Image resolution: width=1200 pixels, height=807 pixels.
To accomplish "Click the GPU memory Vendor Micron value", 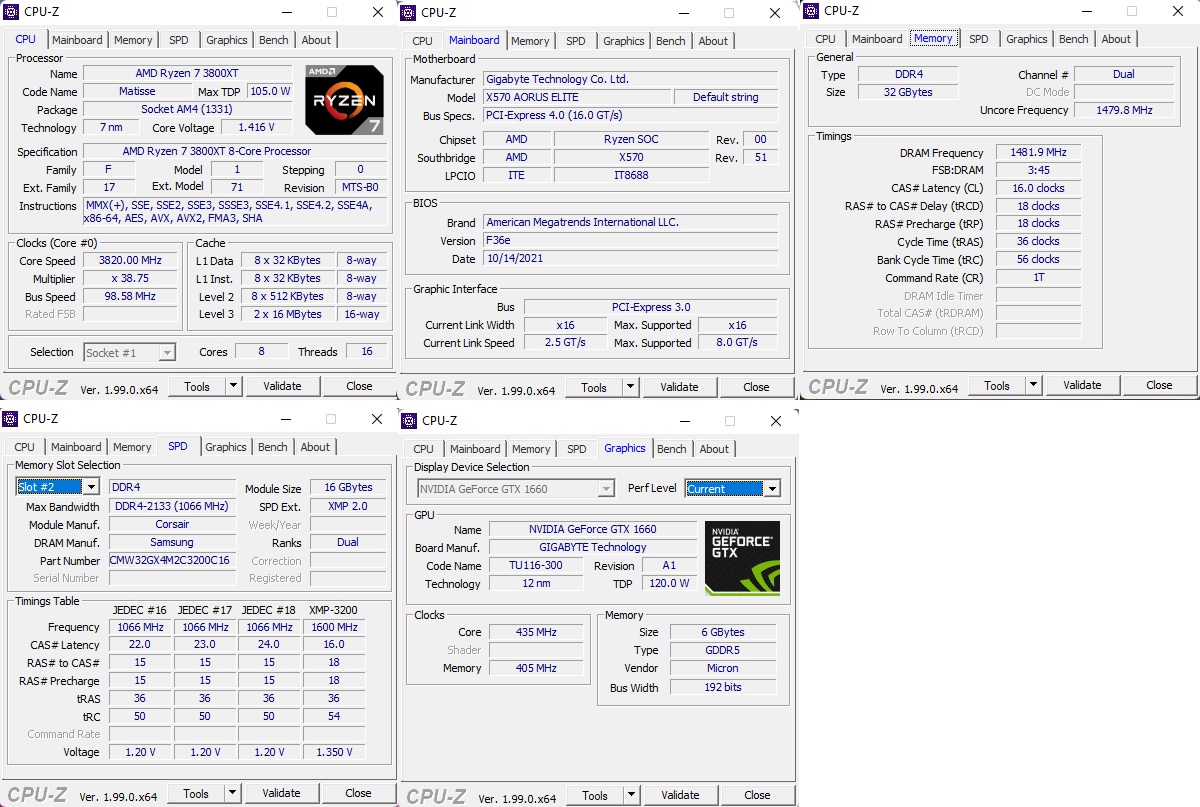I will click(x=723, y=668).
